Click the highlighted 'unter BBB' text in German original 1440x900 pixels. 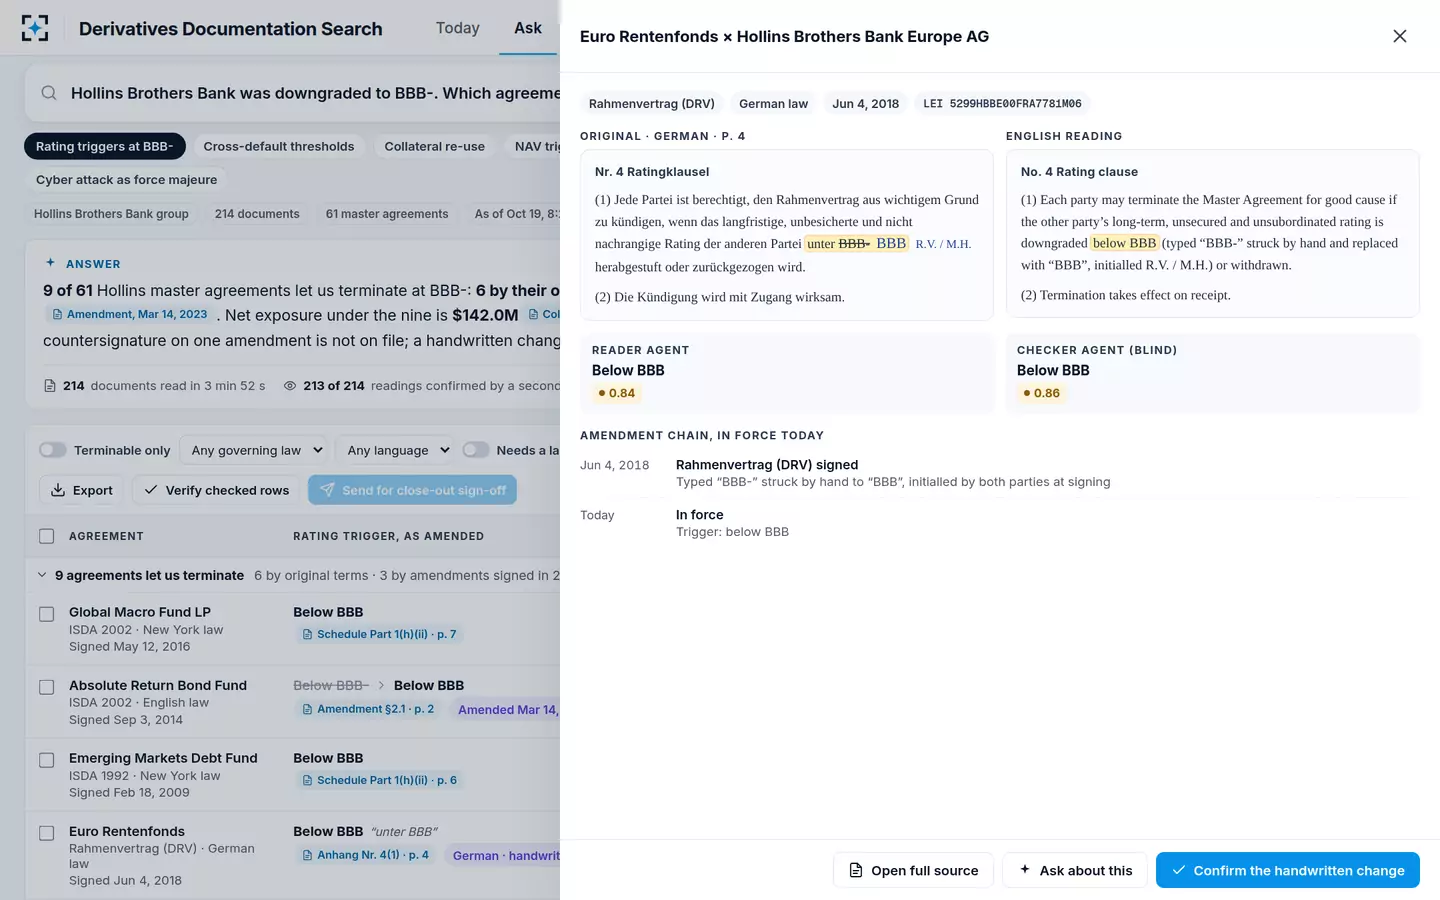click(857, 243)
